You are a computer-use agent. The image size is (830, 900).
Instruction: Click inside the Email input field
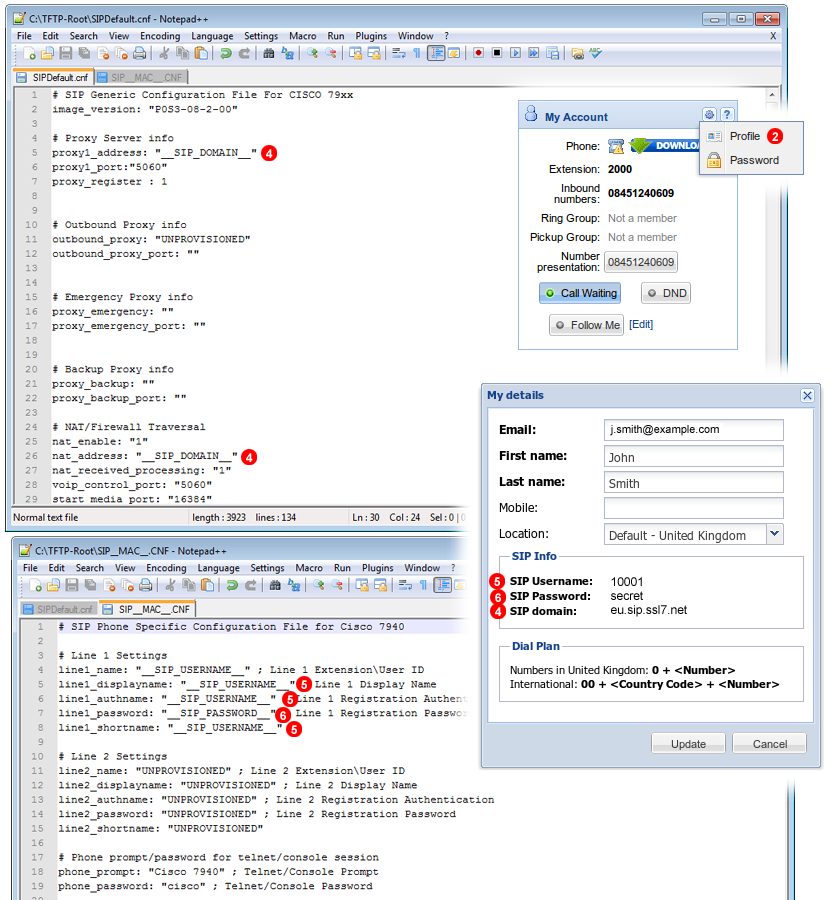tap(695, 430)
